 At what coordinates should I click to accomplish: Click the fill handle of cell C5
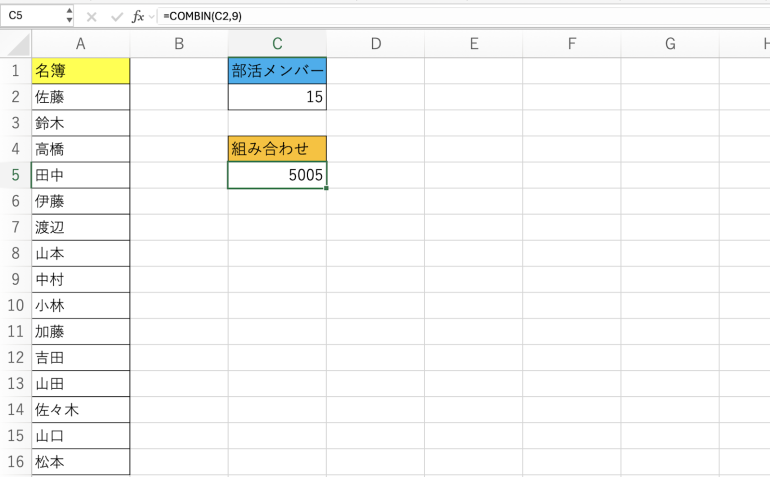tap(326, 188)
